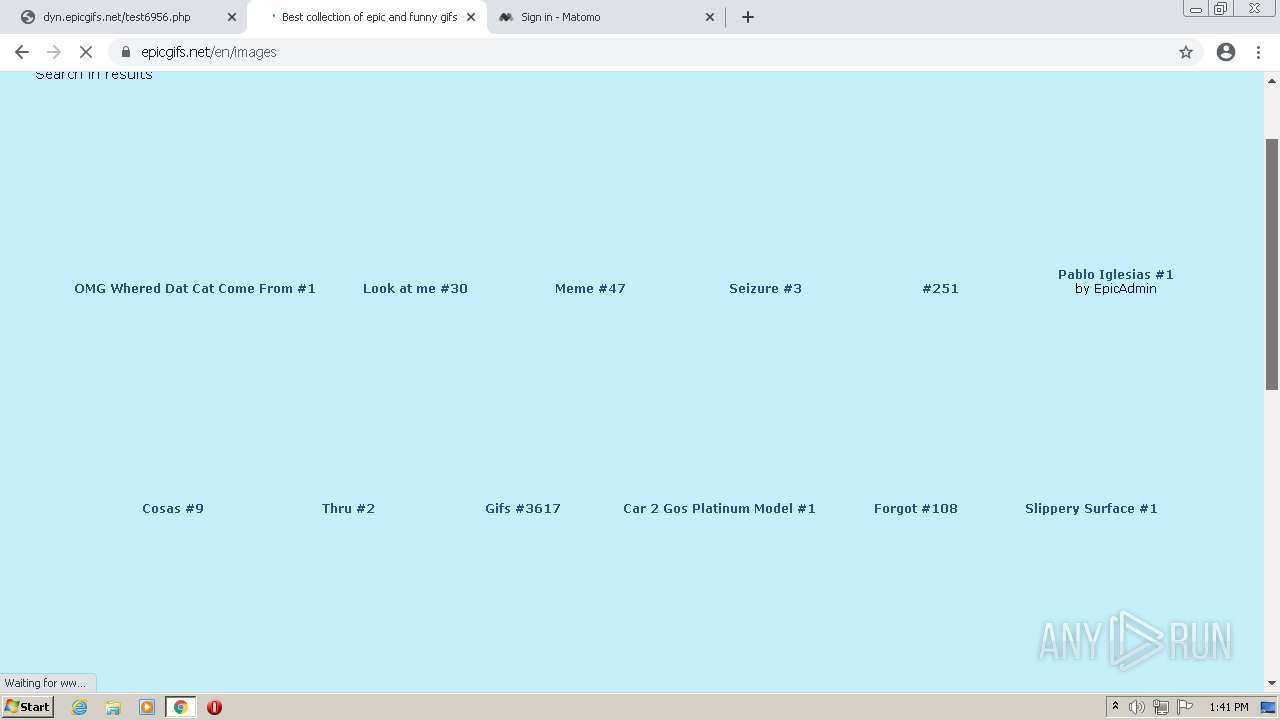Open the Meme #47 gif
This screenshot has height=720, width=1280.
coord(590,288)
